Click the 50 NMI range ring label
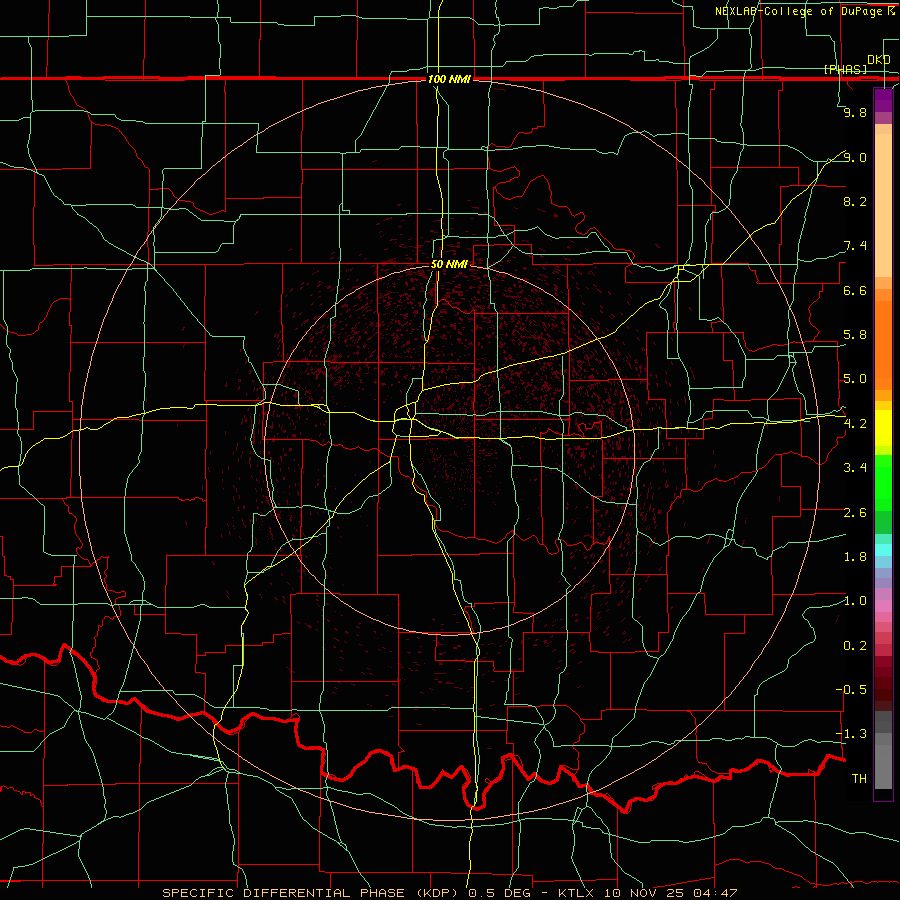The height and width of the screenshot is (900, 900). click(449, 264)
